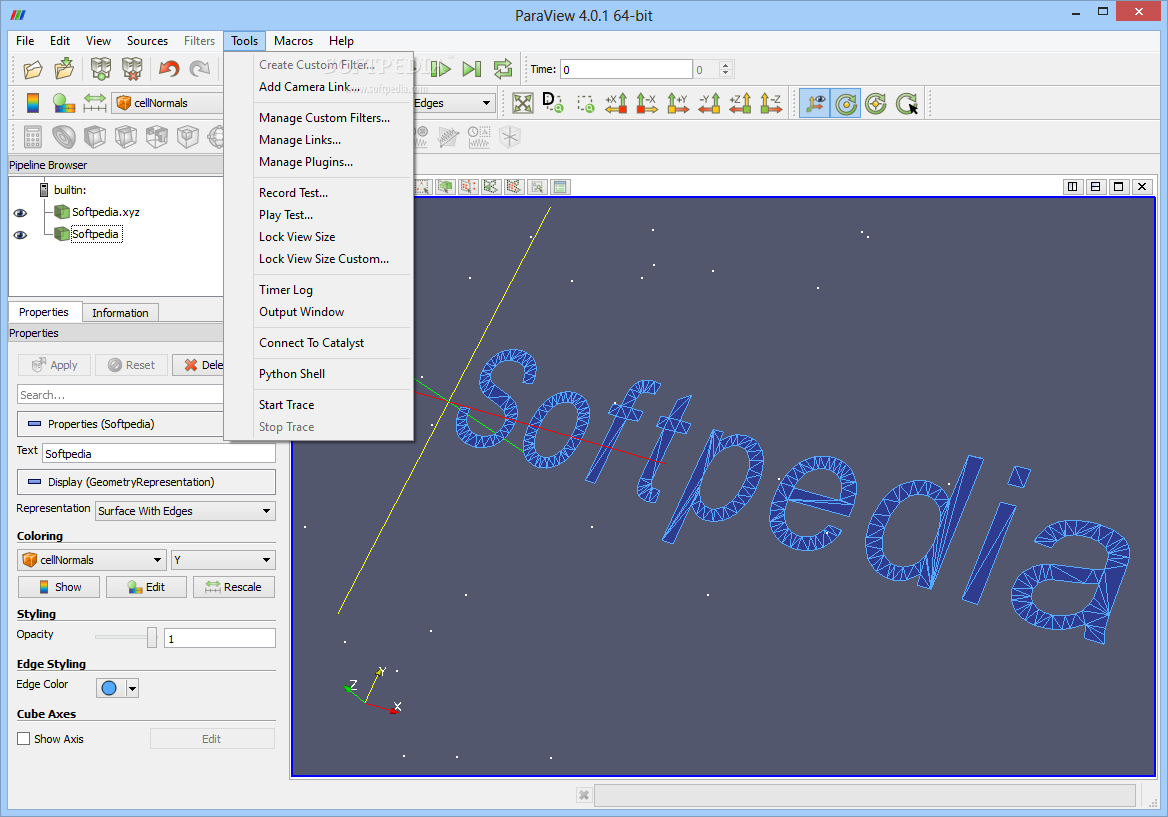Click the Edge Color blue swatch
Image resolution: width=1168 pixels, height=817 pixels.
coord(110,688)
